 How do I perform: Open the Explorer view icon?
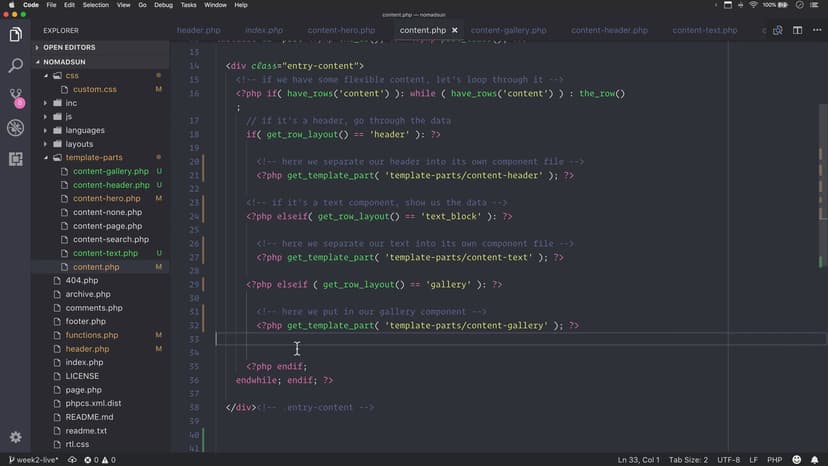click(x=15, y=35)
